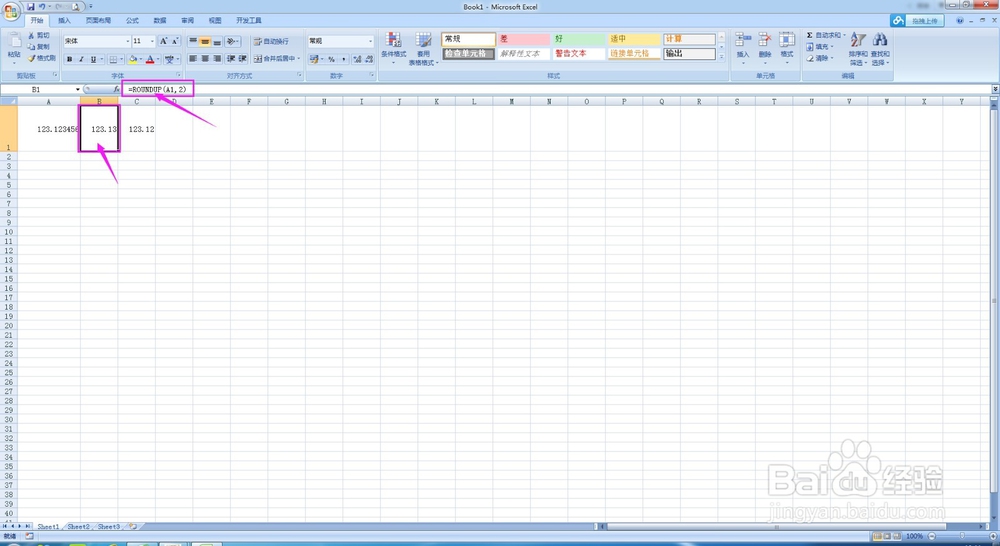Switch to 开发工具 ribbon tab
Viewport: 1000px width, 546px height.
pyautogui.click(x=249, y=20)
